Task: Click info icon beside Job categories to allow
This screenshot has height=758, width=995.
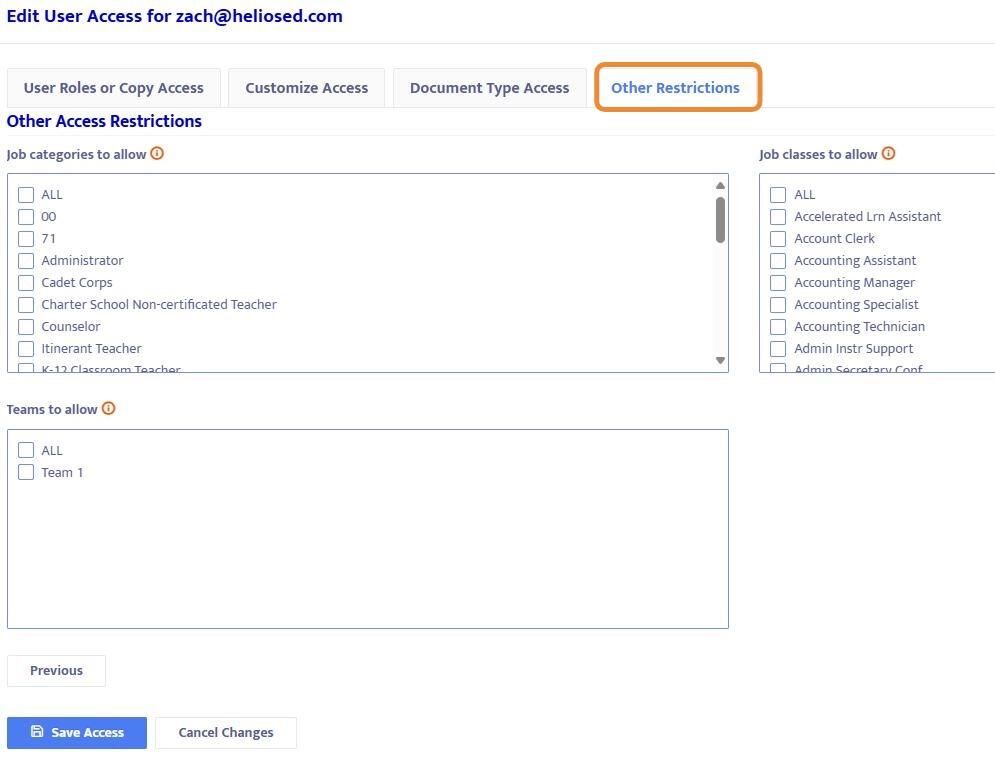Action: (x=157, y=154)
